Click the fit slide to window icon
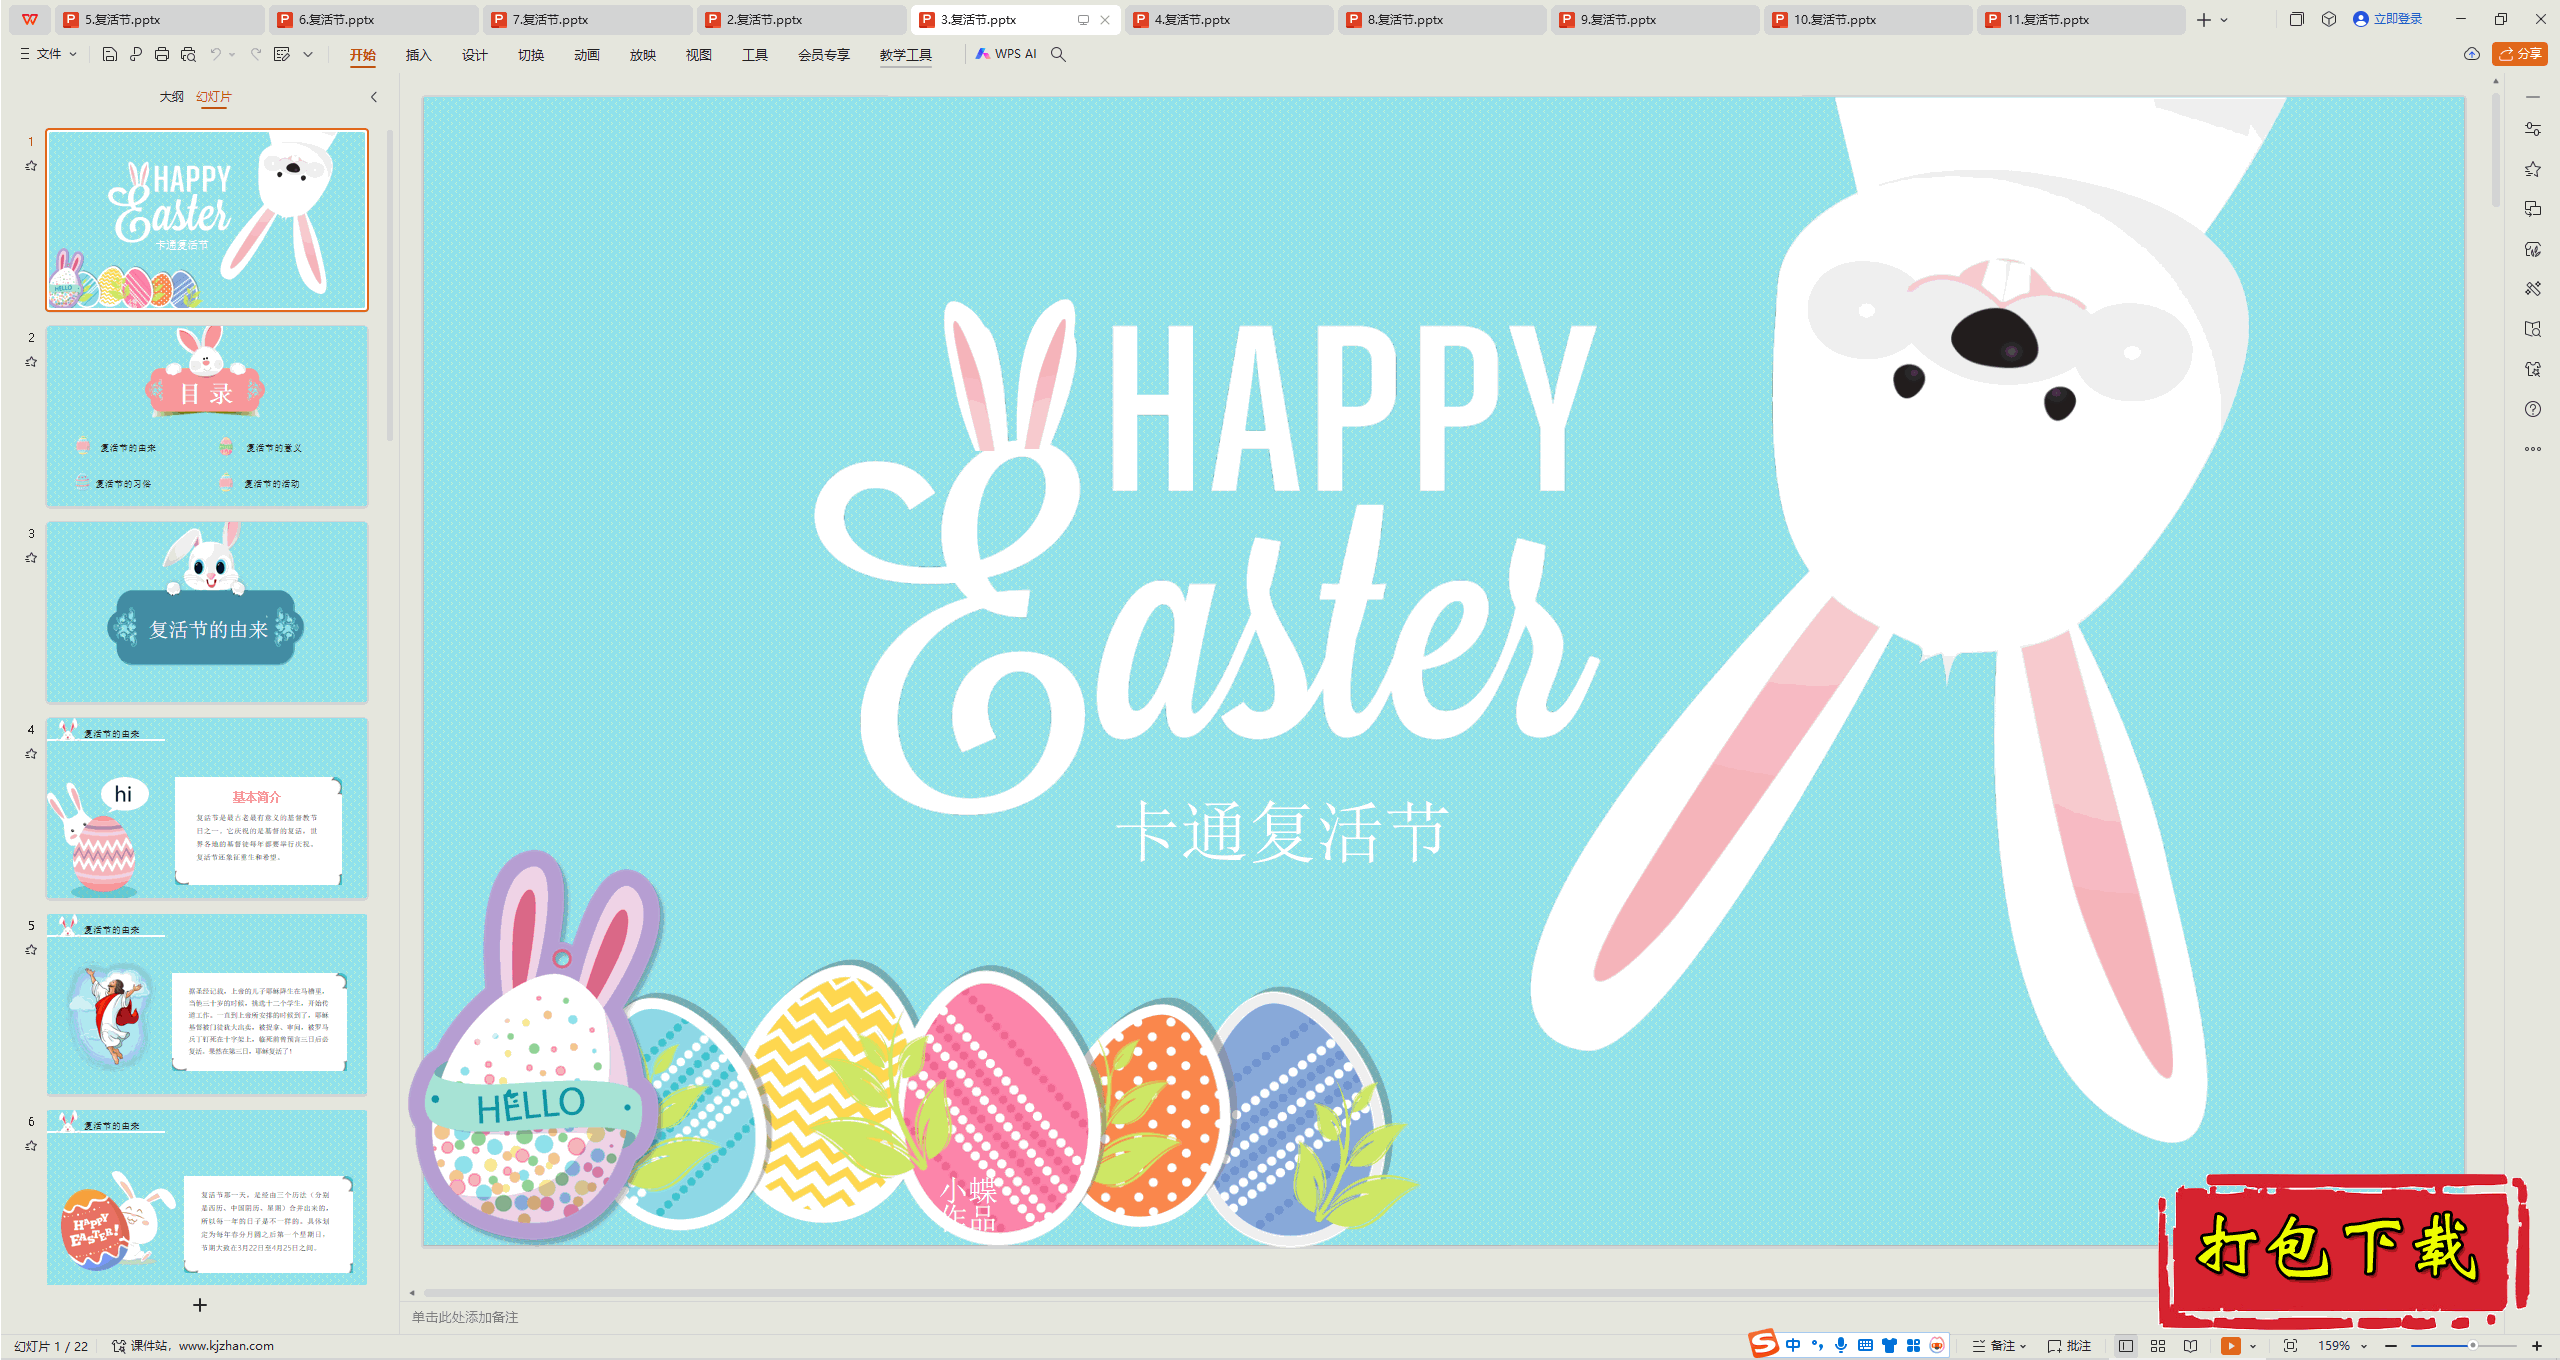The image size is (2560, 1360). 2291,1346
